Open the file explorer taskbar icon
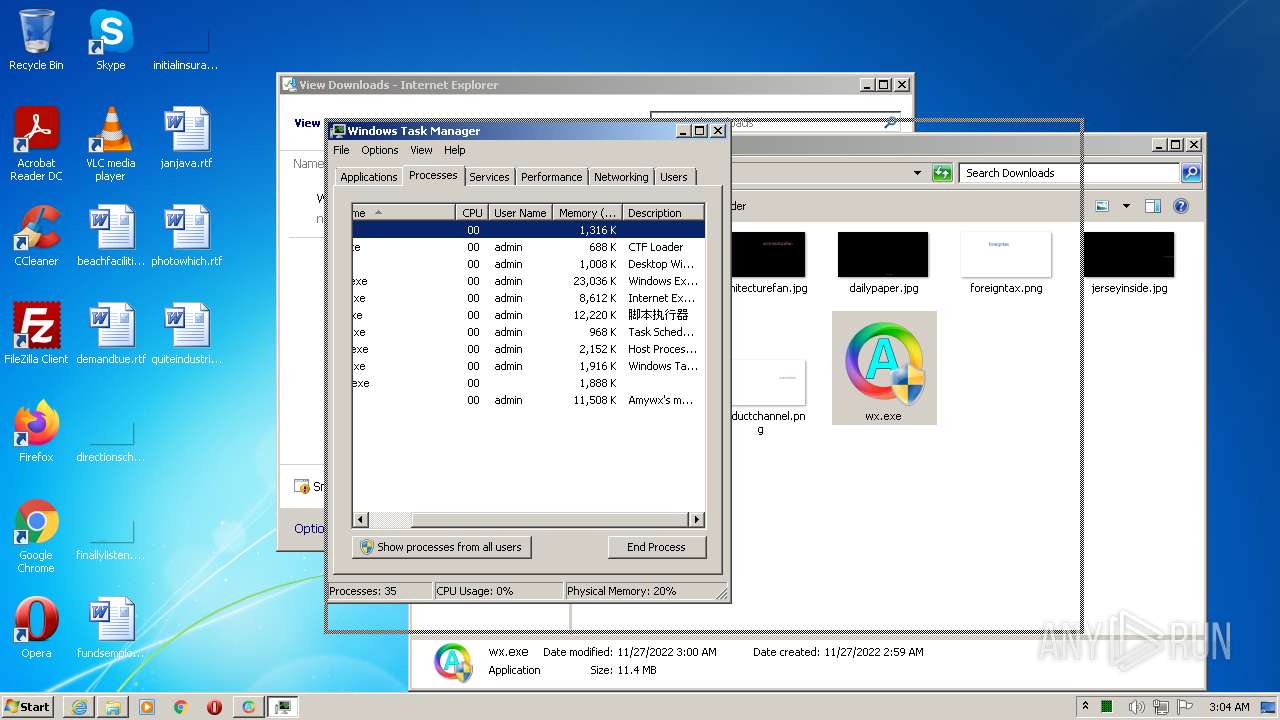The image size is (1280, 720). (113, 707)
